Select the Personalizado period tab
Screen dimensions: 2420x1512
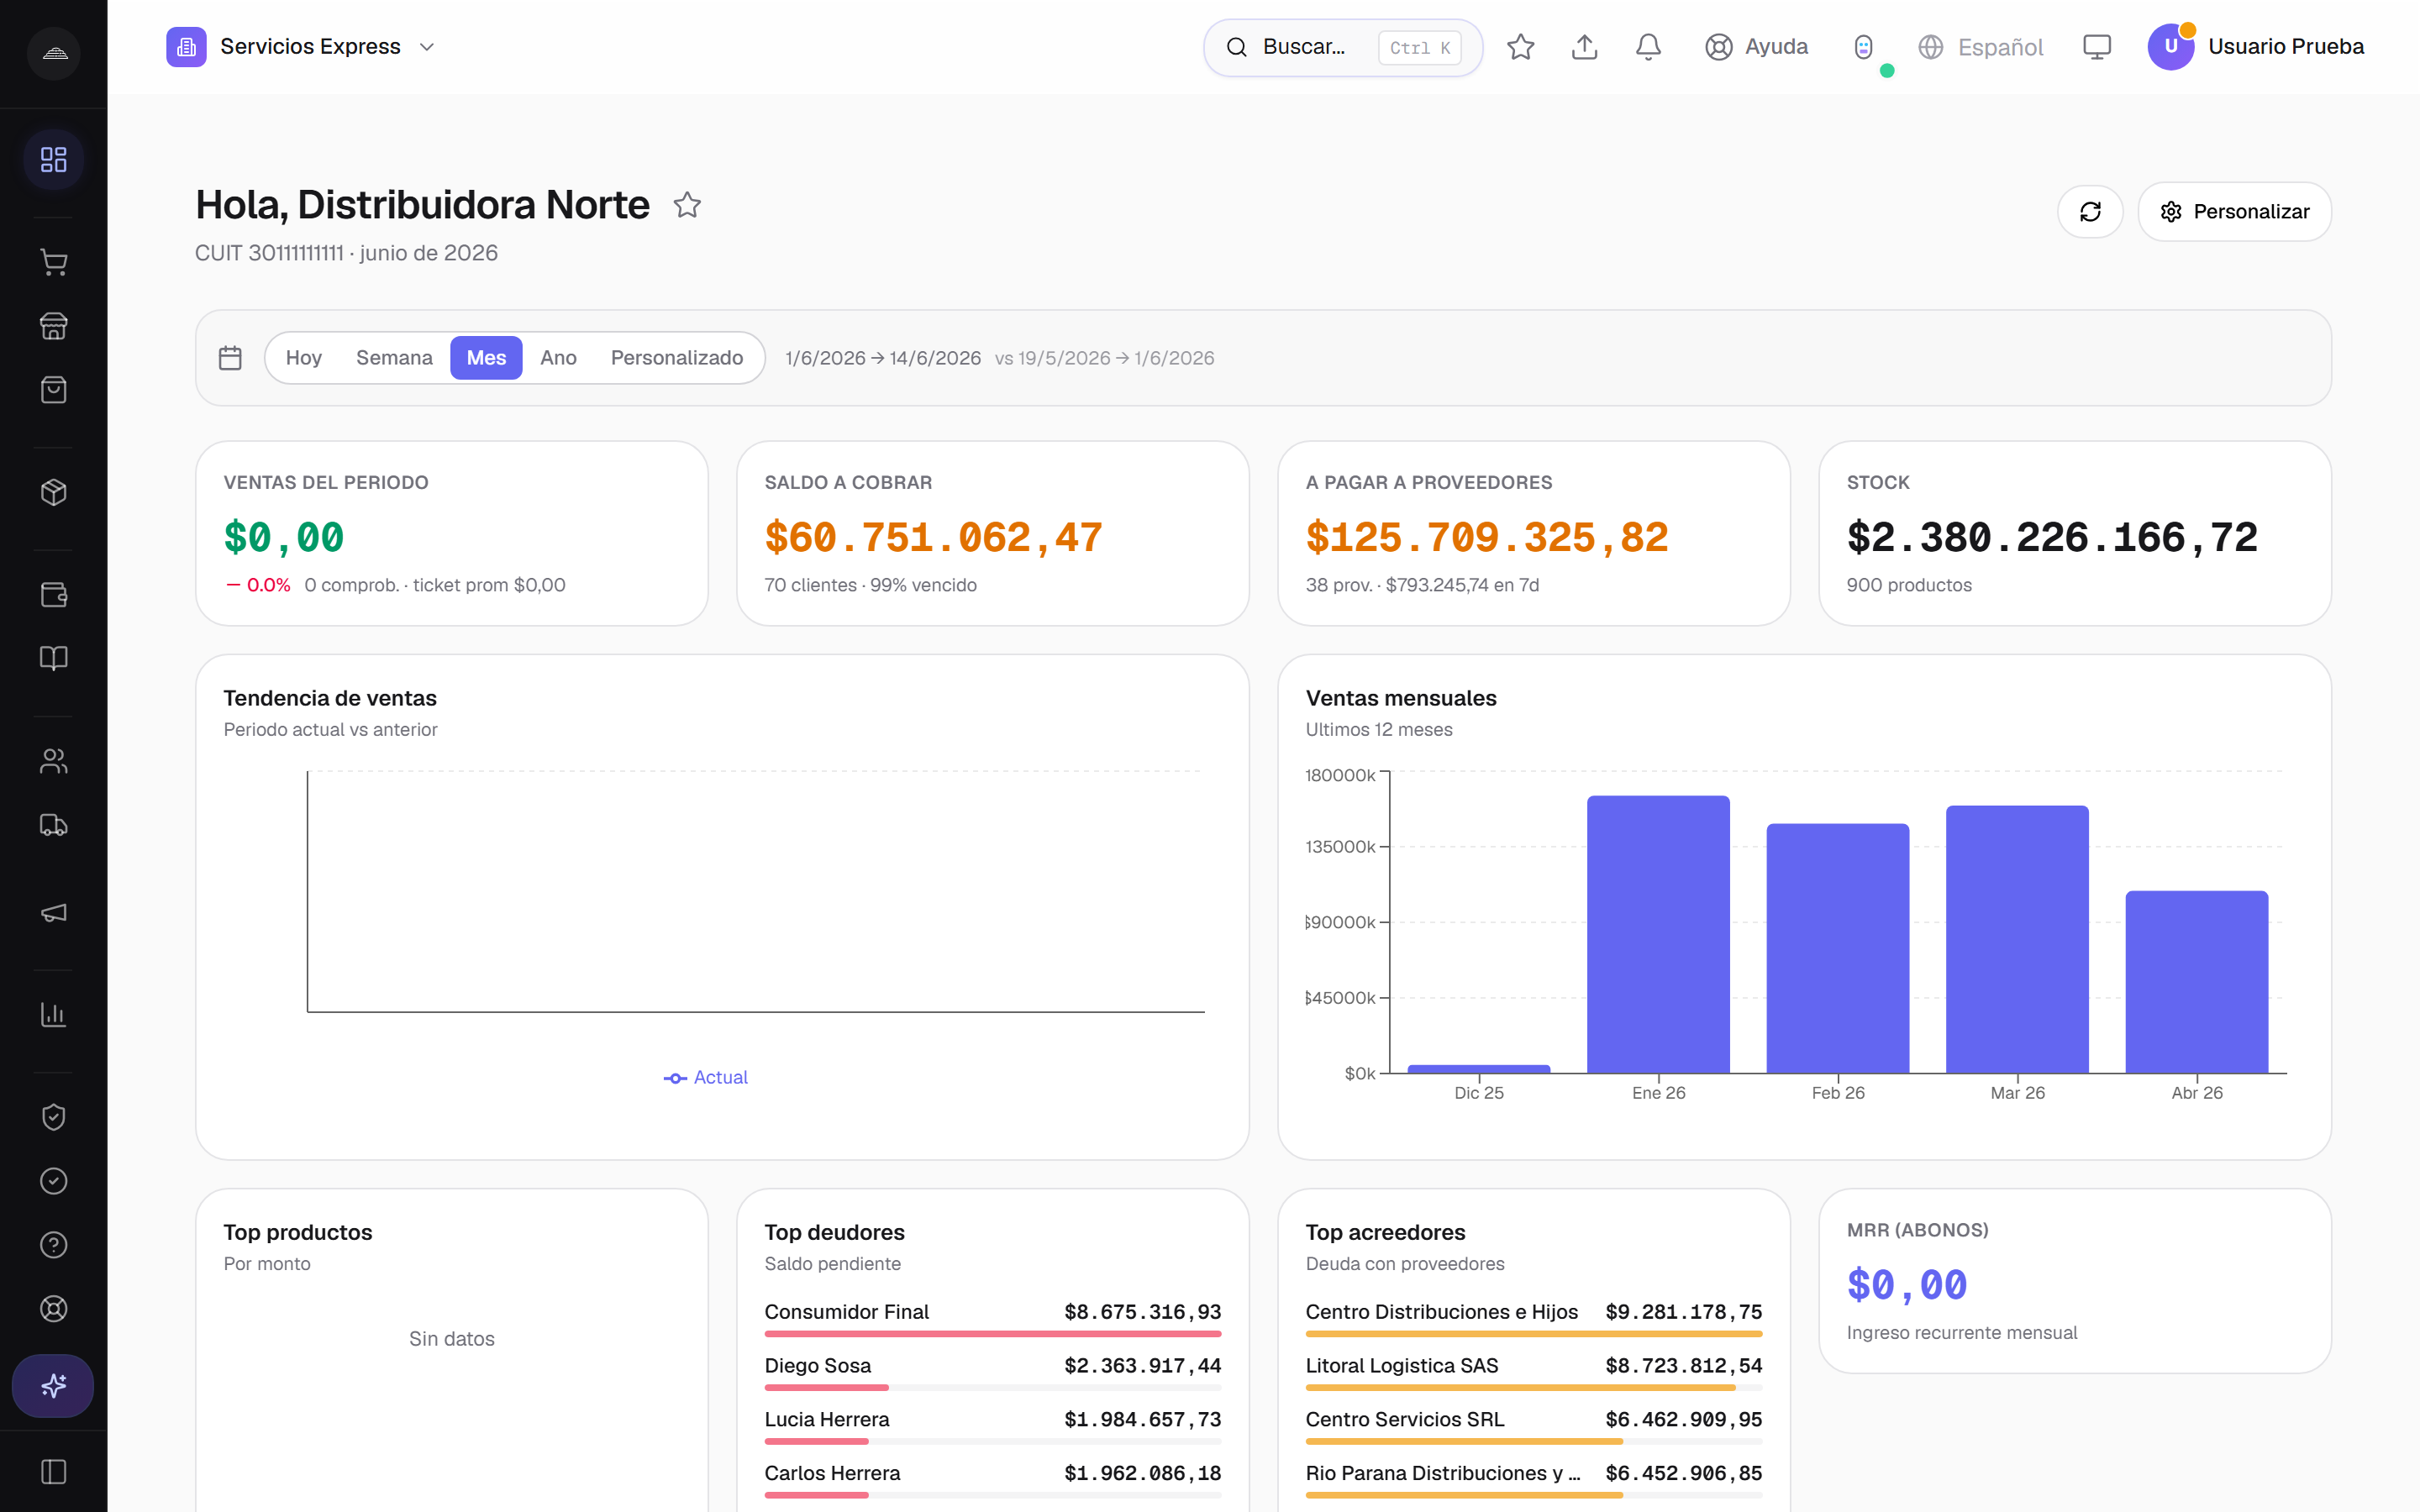click(677, 358)
